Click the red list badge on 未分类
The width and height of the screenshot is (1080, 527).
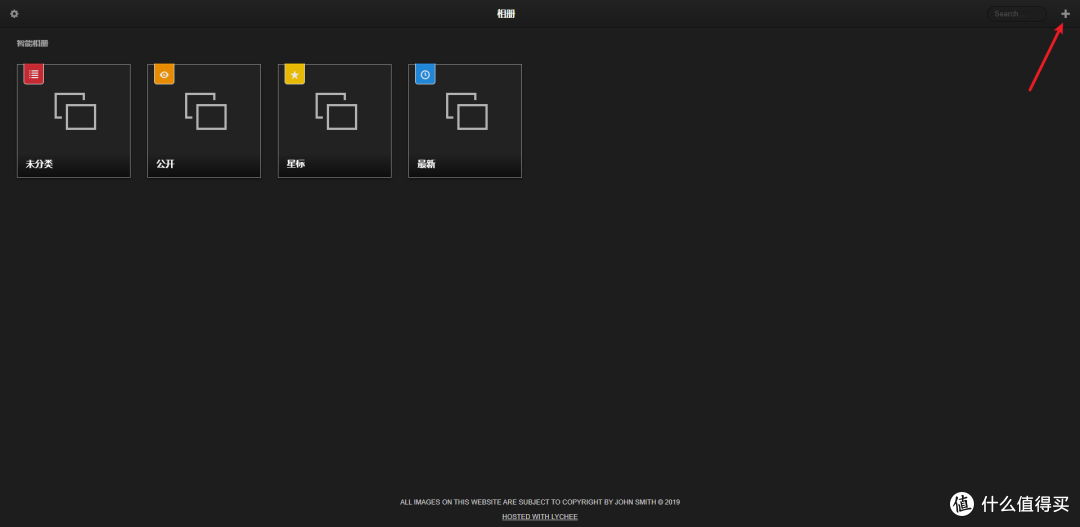(x=34, y=74)
